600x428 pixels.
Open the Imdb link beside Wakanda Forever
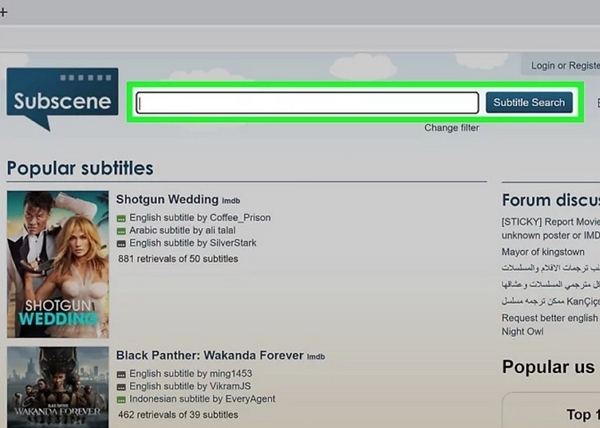coord(316,356)
